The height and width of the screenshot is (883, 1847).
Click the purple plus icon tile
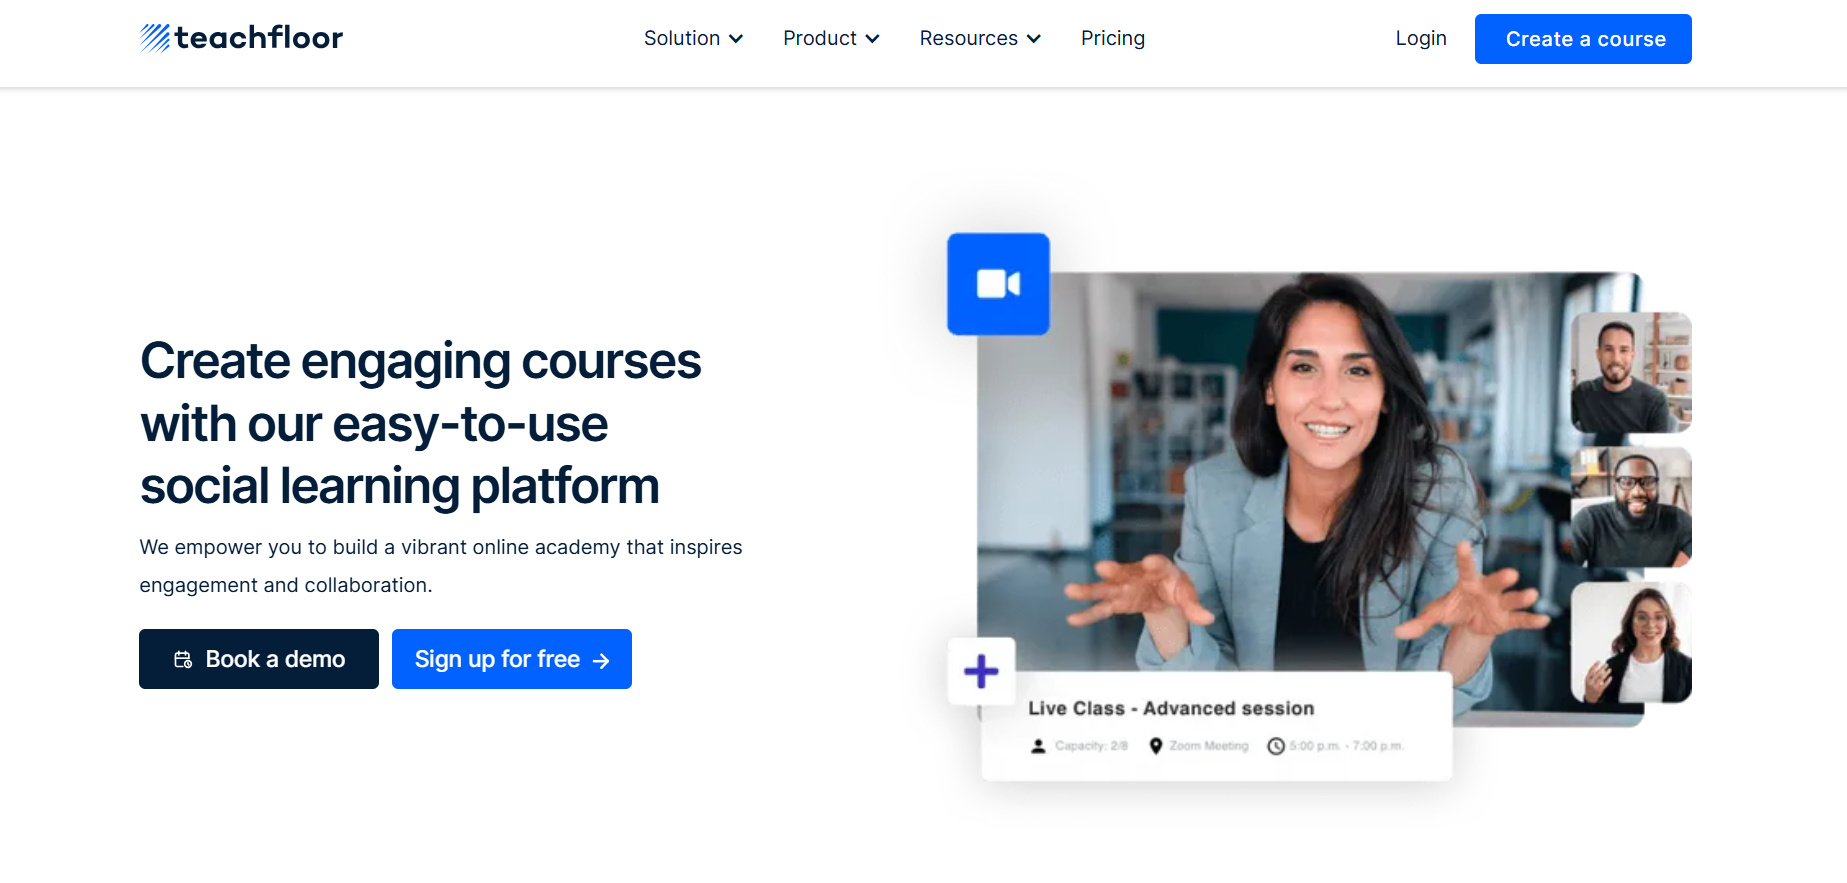coord(981,671)
